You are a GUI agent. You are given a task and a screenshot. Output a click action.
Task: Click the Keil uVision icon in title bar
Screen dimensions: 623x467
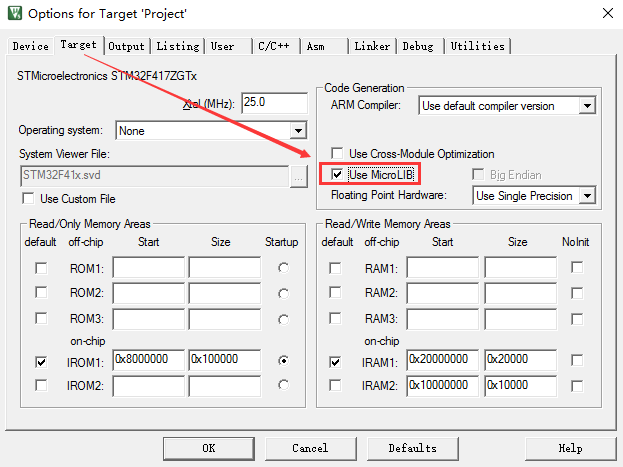pos(15,13)
